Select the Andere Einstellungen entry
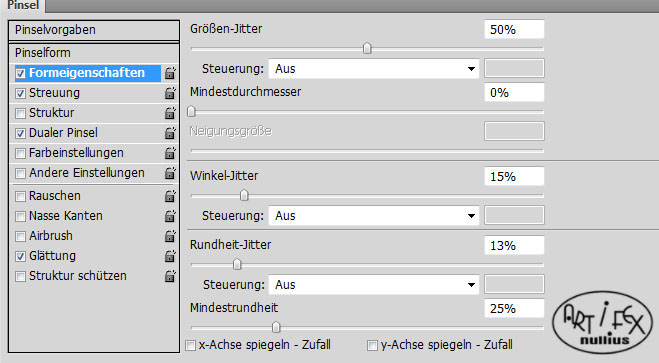The height and width of the screenshot is (363, 659). [x=87, y=173]
